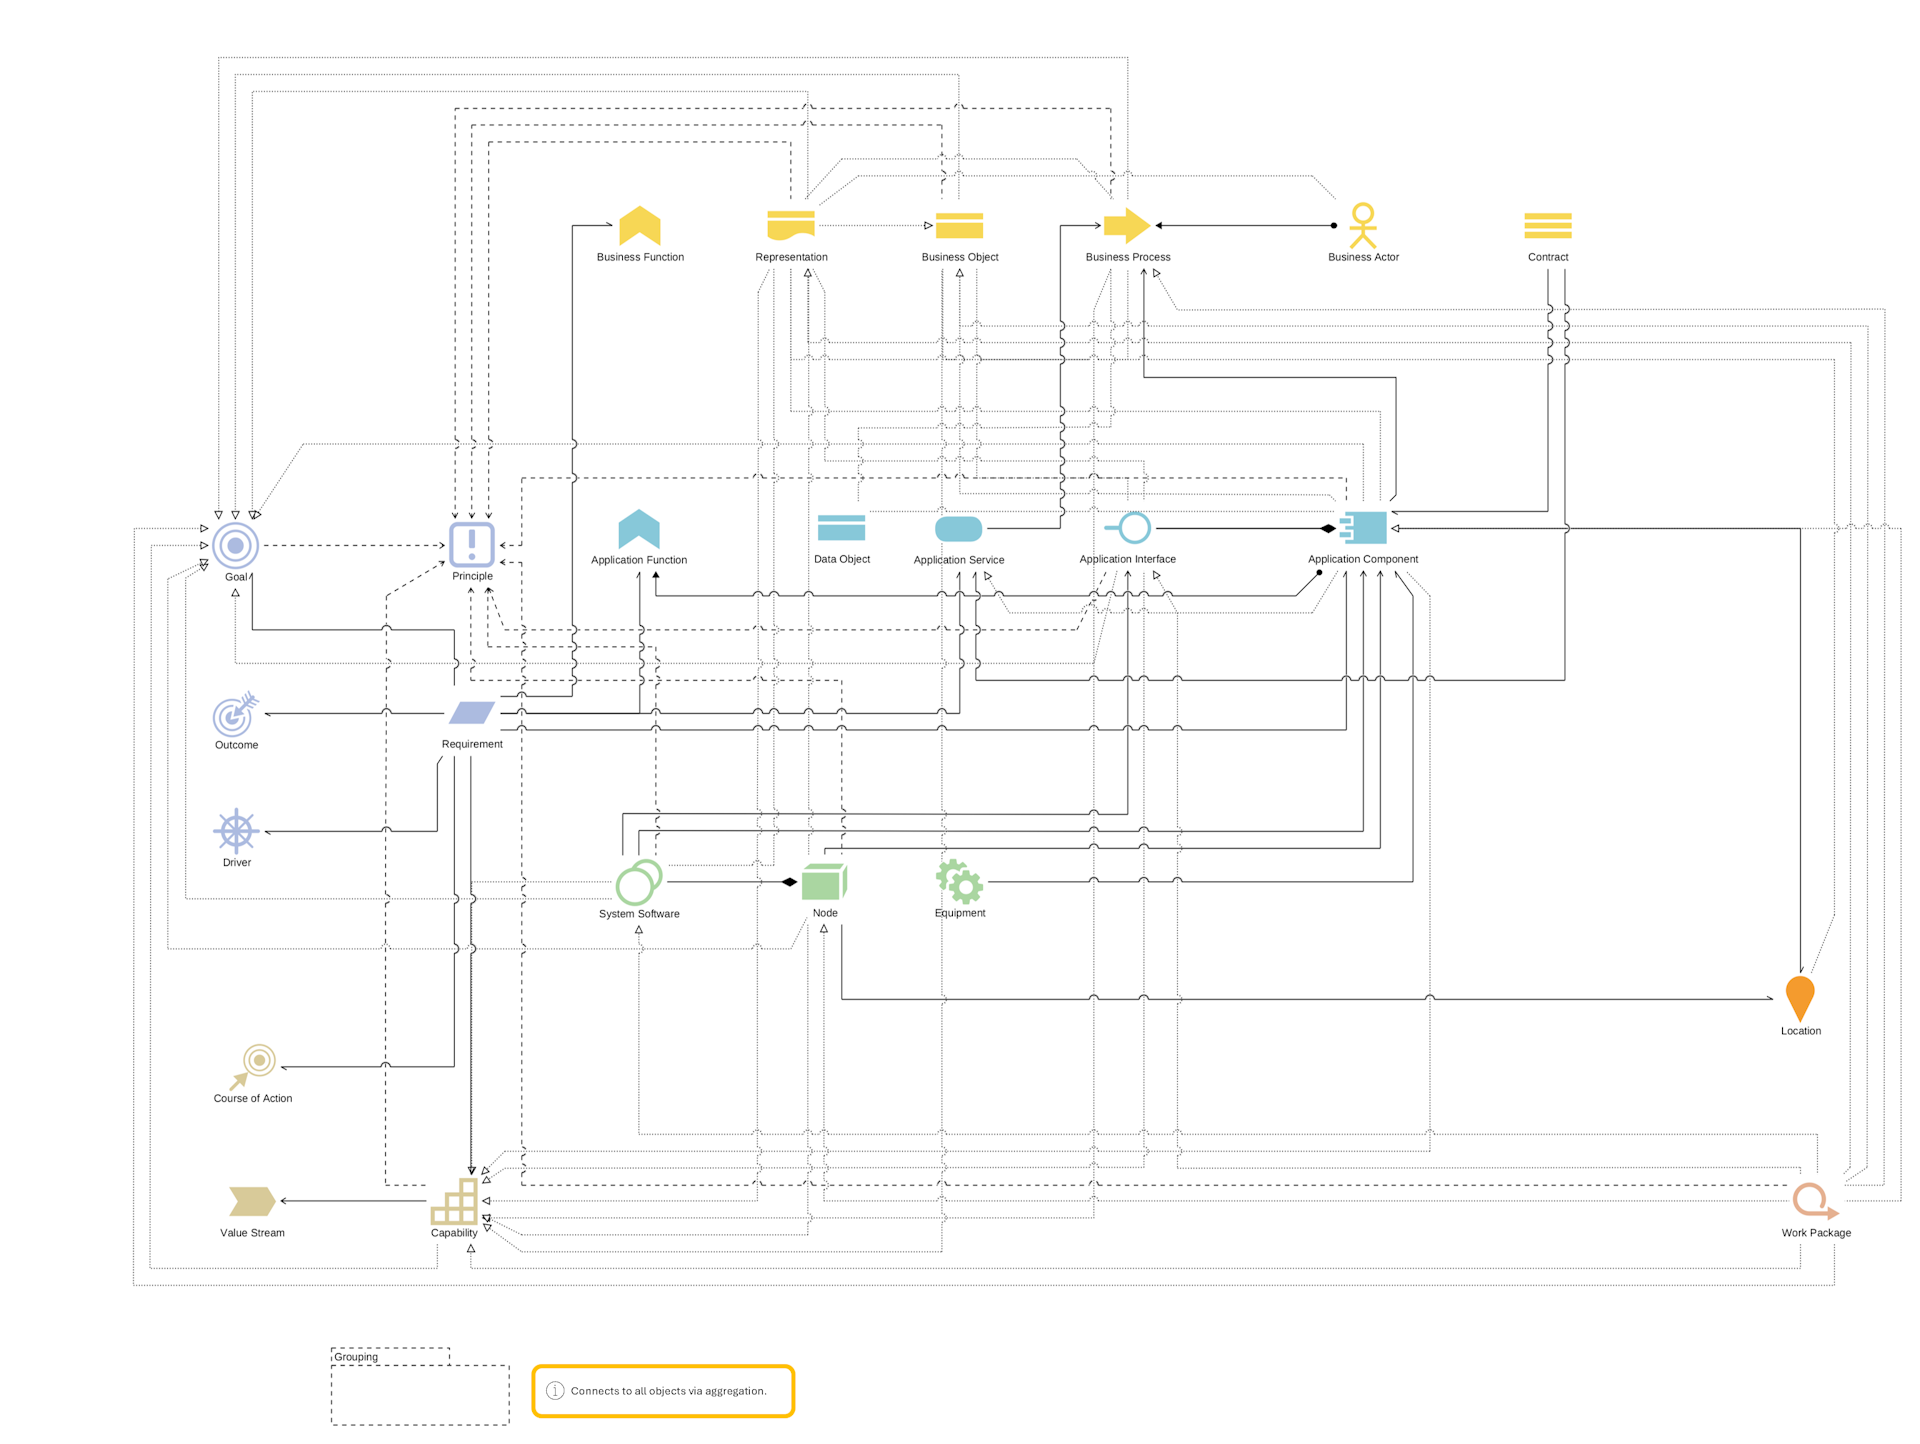Click the Principle exclamation icon
Screen dimensions: 1920x1444
coord(471,544)
